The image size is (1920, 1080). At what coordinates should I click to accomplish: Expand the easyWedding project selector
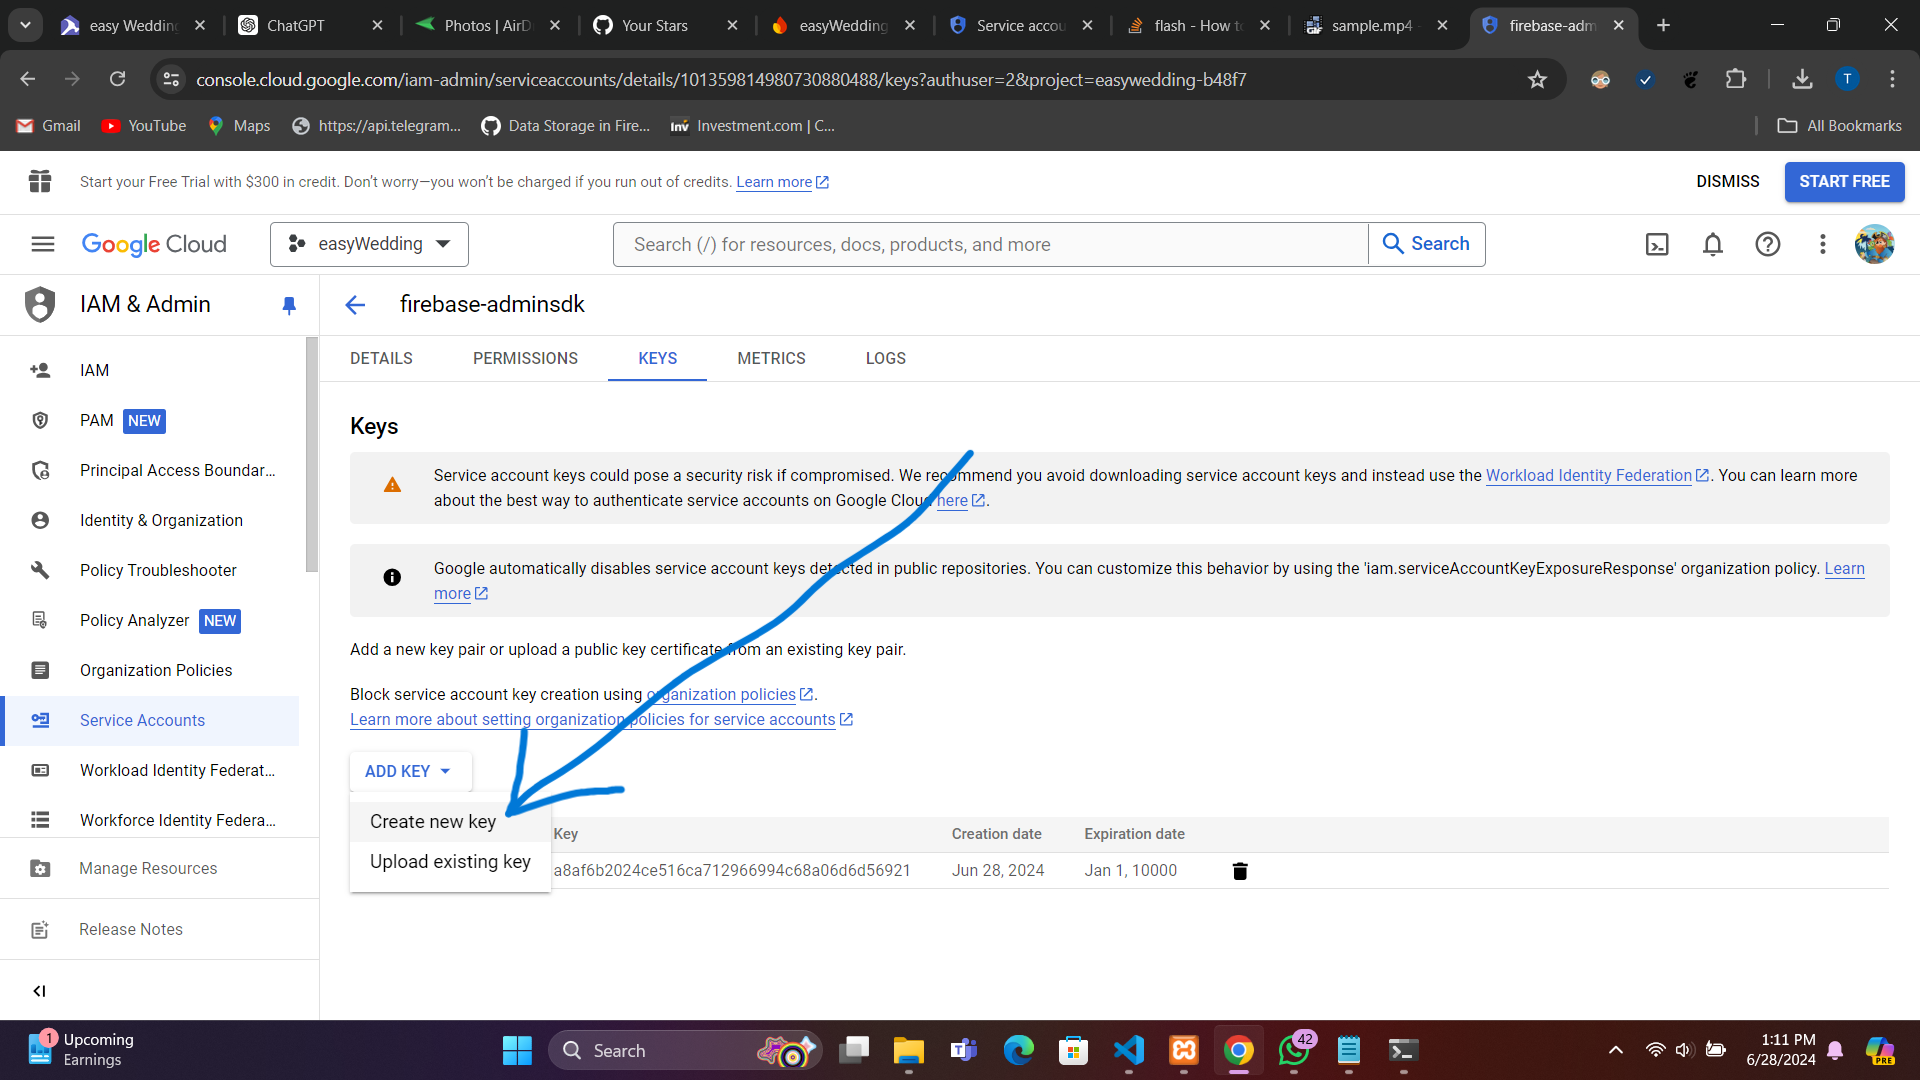(x=369, y=244)
